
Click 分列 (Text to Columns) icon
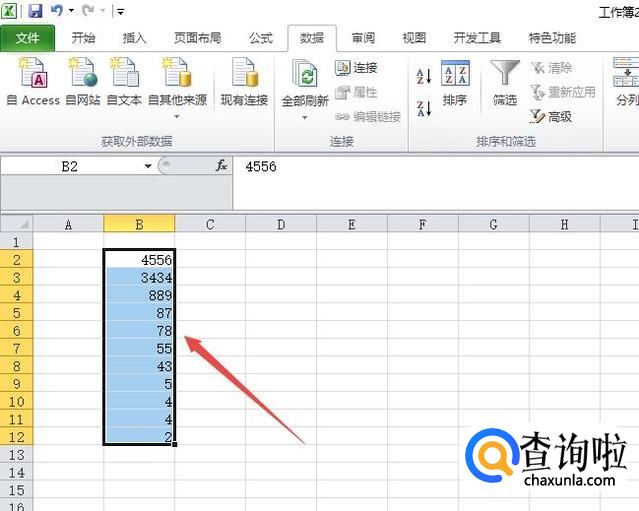[626, 81]
